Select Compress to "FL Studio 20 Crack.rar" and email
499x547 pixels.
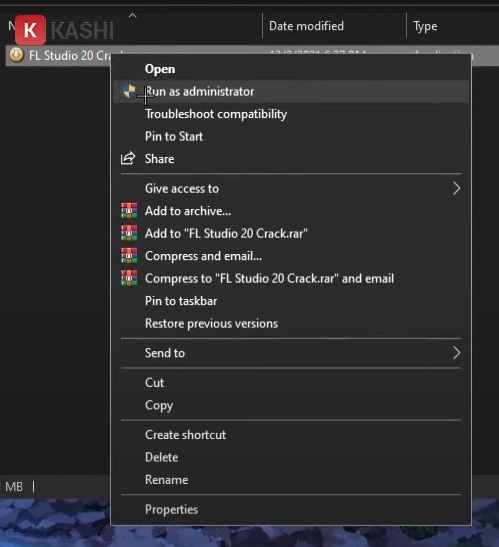pos(291,278)
